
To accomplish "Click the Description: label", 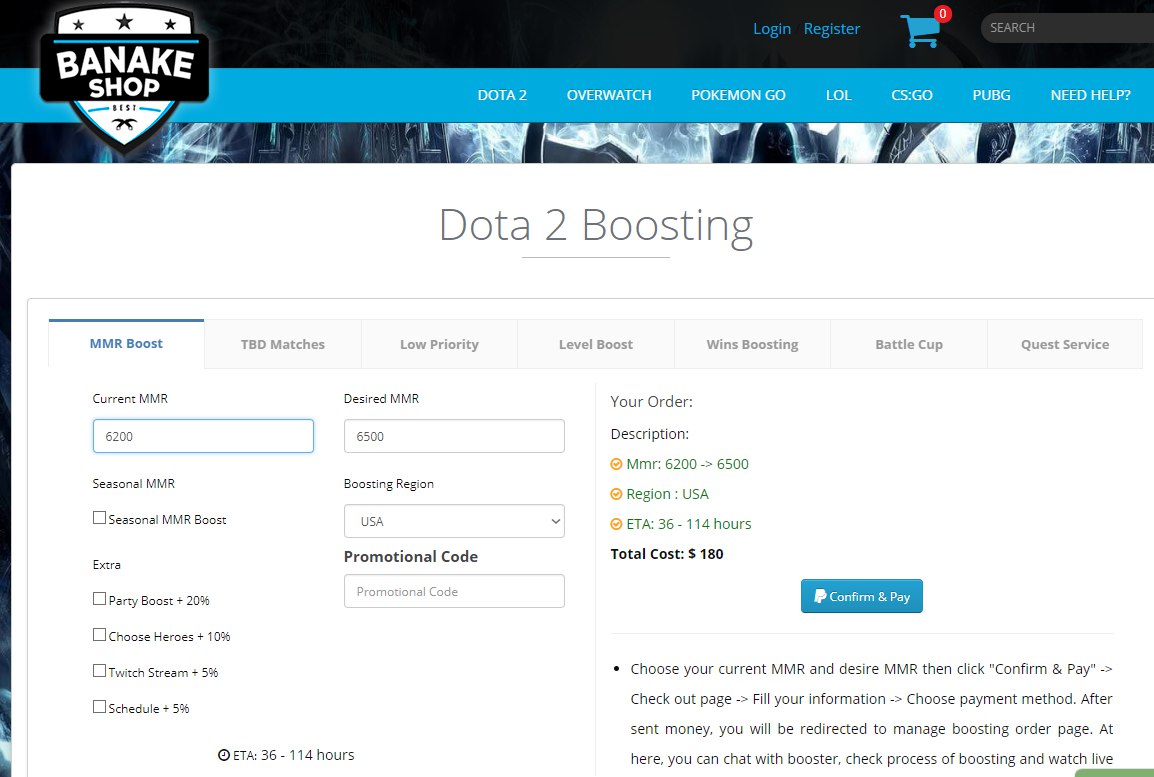I will [650, 434].
